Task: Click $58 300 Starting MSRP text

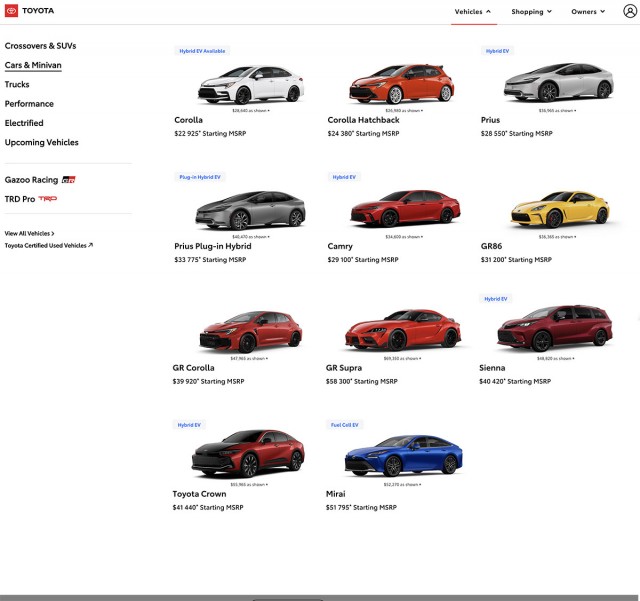Action: pyautogui.click(x=362, y=381)
